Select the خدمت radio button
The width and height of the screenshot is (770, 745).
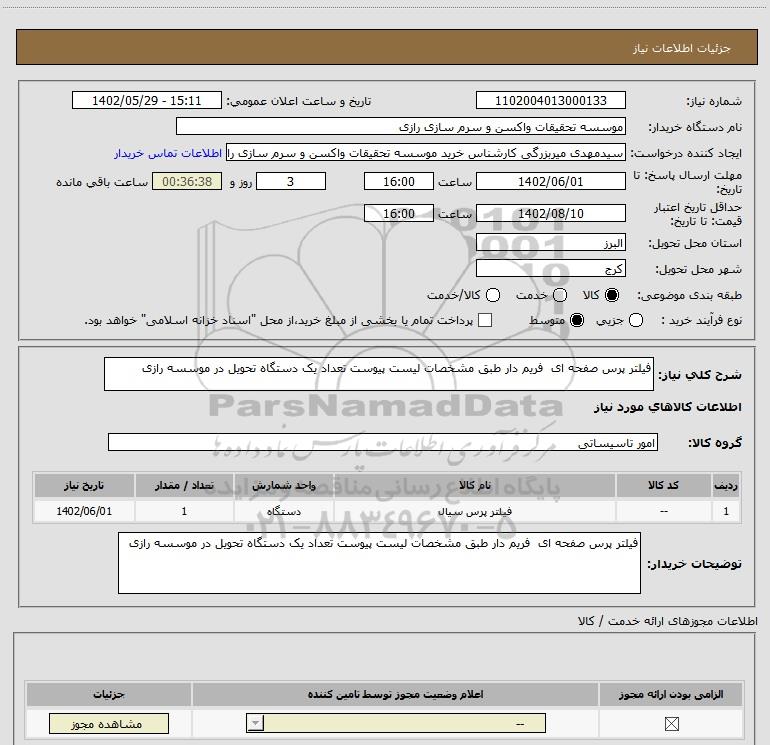560,295
